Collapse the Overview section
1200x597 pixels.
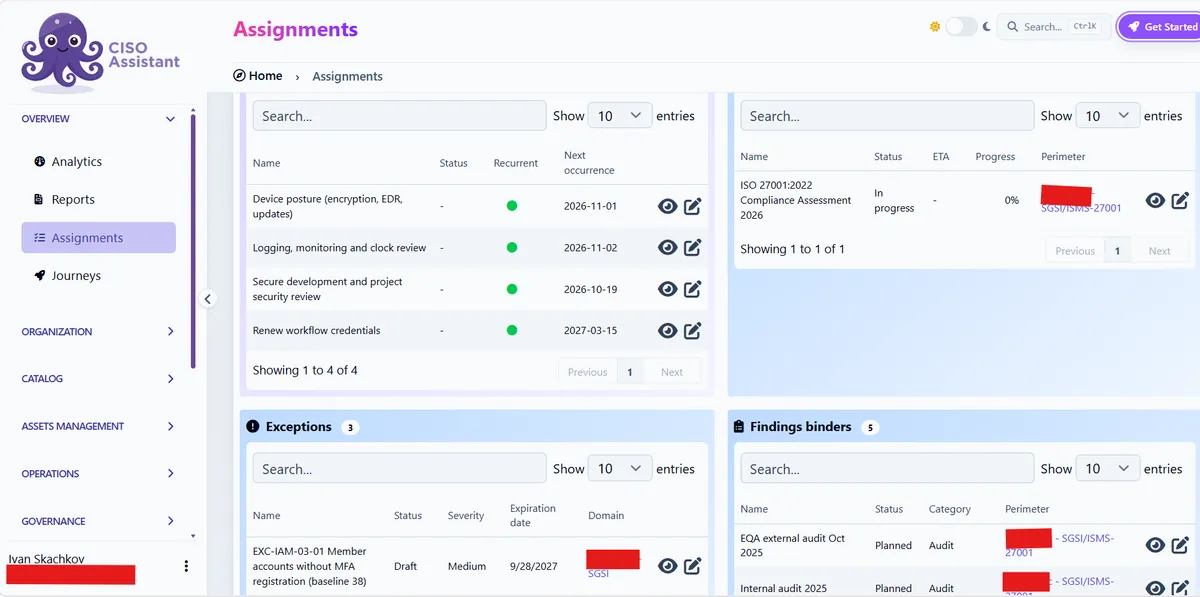tap(98, 119)
